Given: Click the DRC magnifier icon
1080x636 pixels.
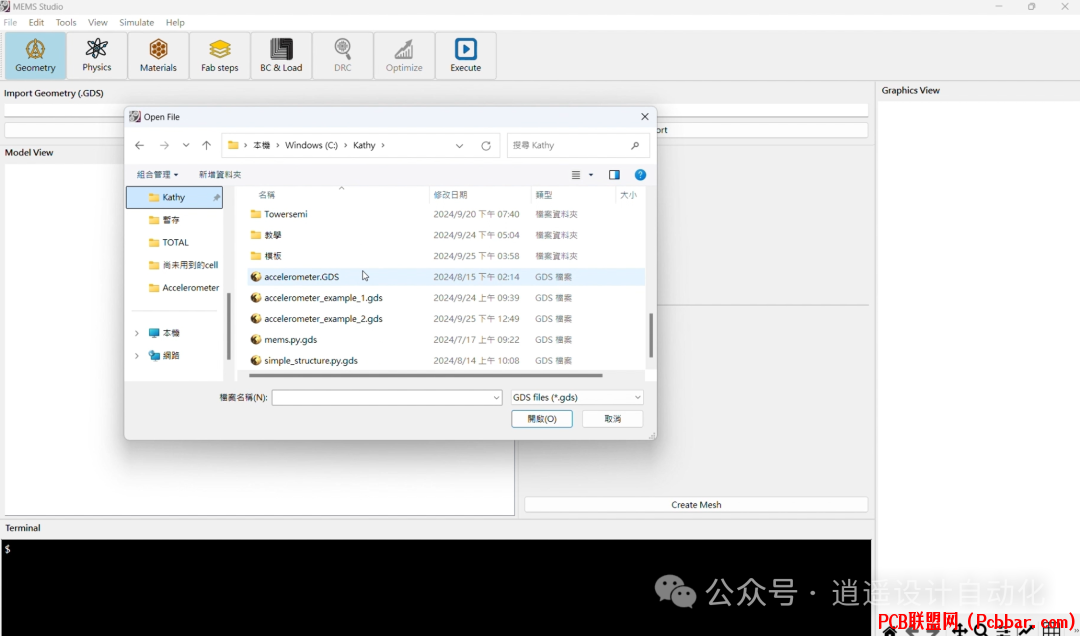Looking at the screenshot, I should [342, 49].
